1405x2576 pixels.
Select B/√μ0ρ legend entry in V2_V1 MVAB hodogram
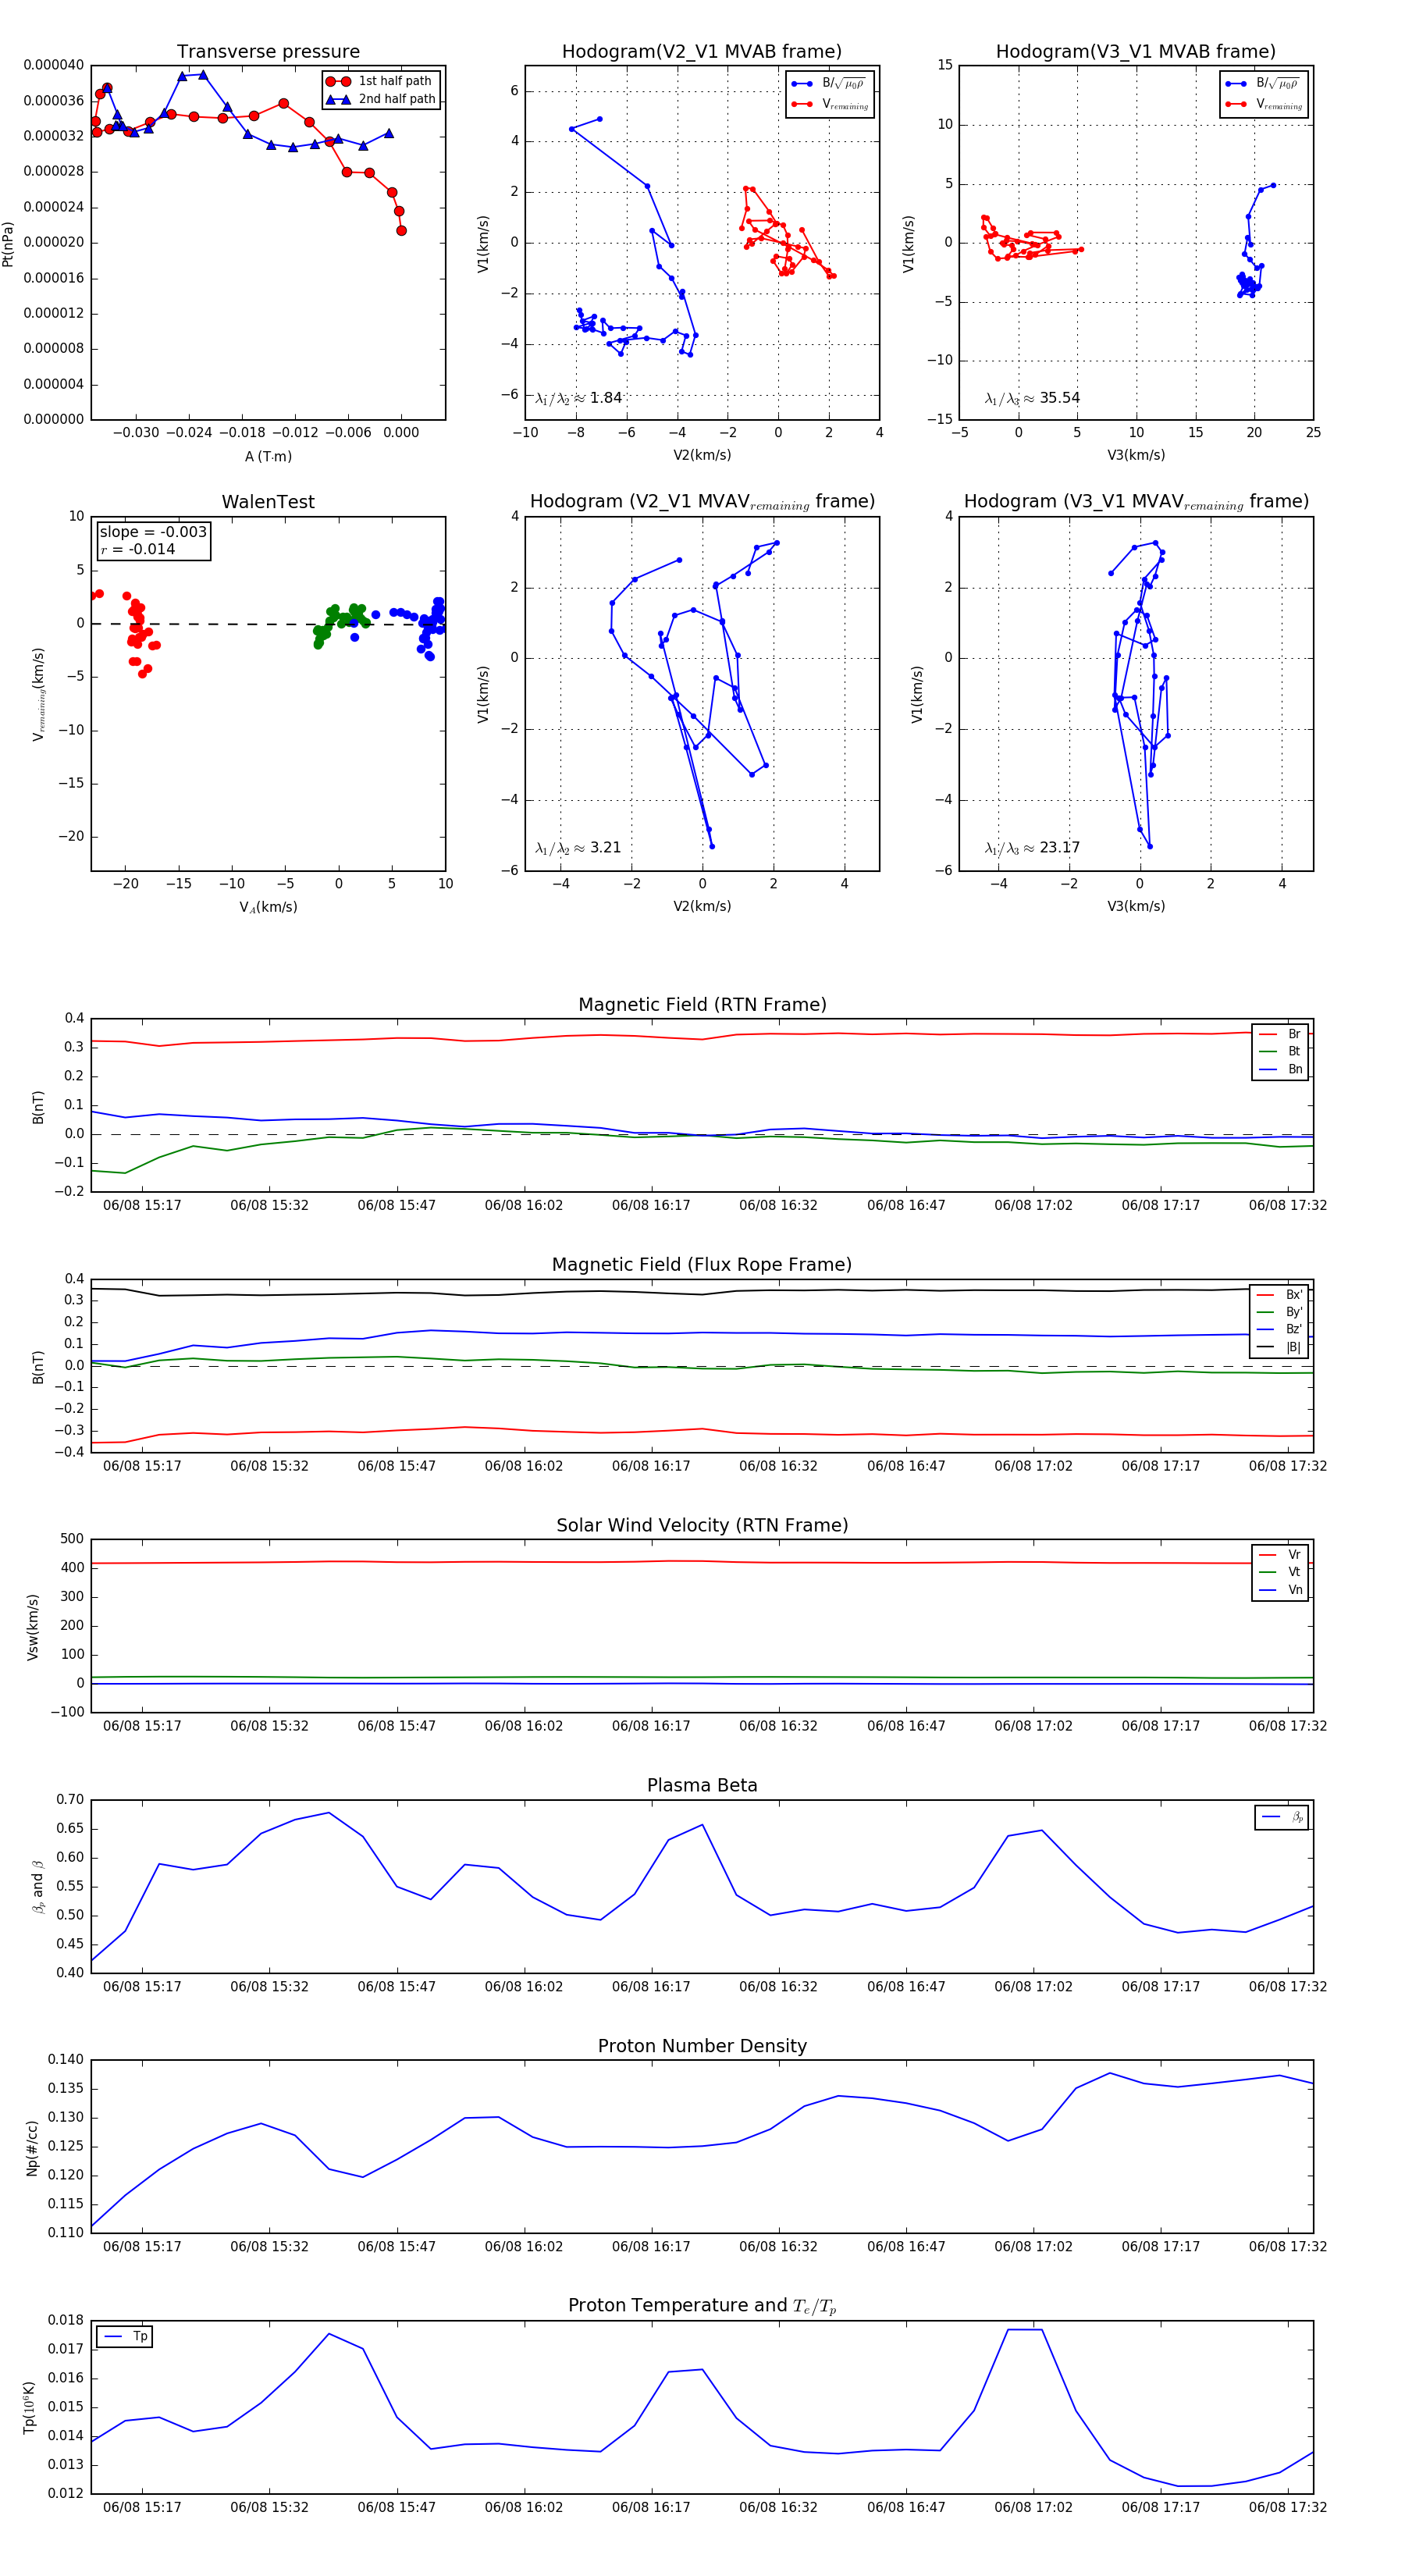pyautogui.click(x=829, y=84)
